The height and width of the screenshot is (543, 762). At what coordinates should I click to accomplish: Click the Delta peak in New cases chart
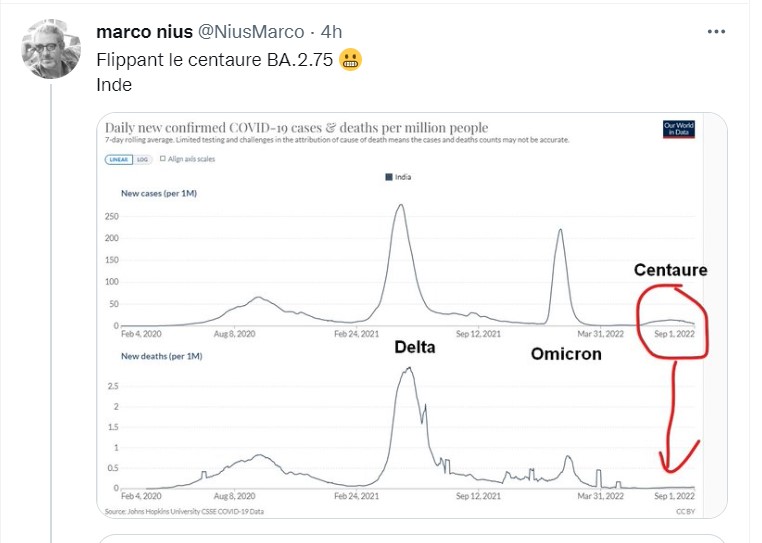tap(400, 206)
